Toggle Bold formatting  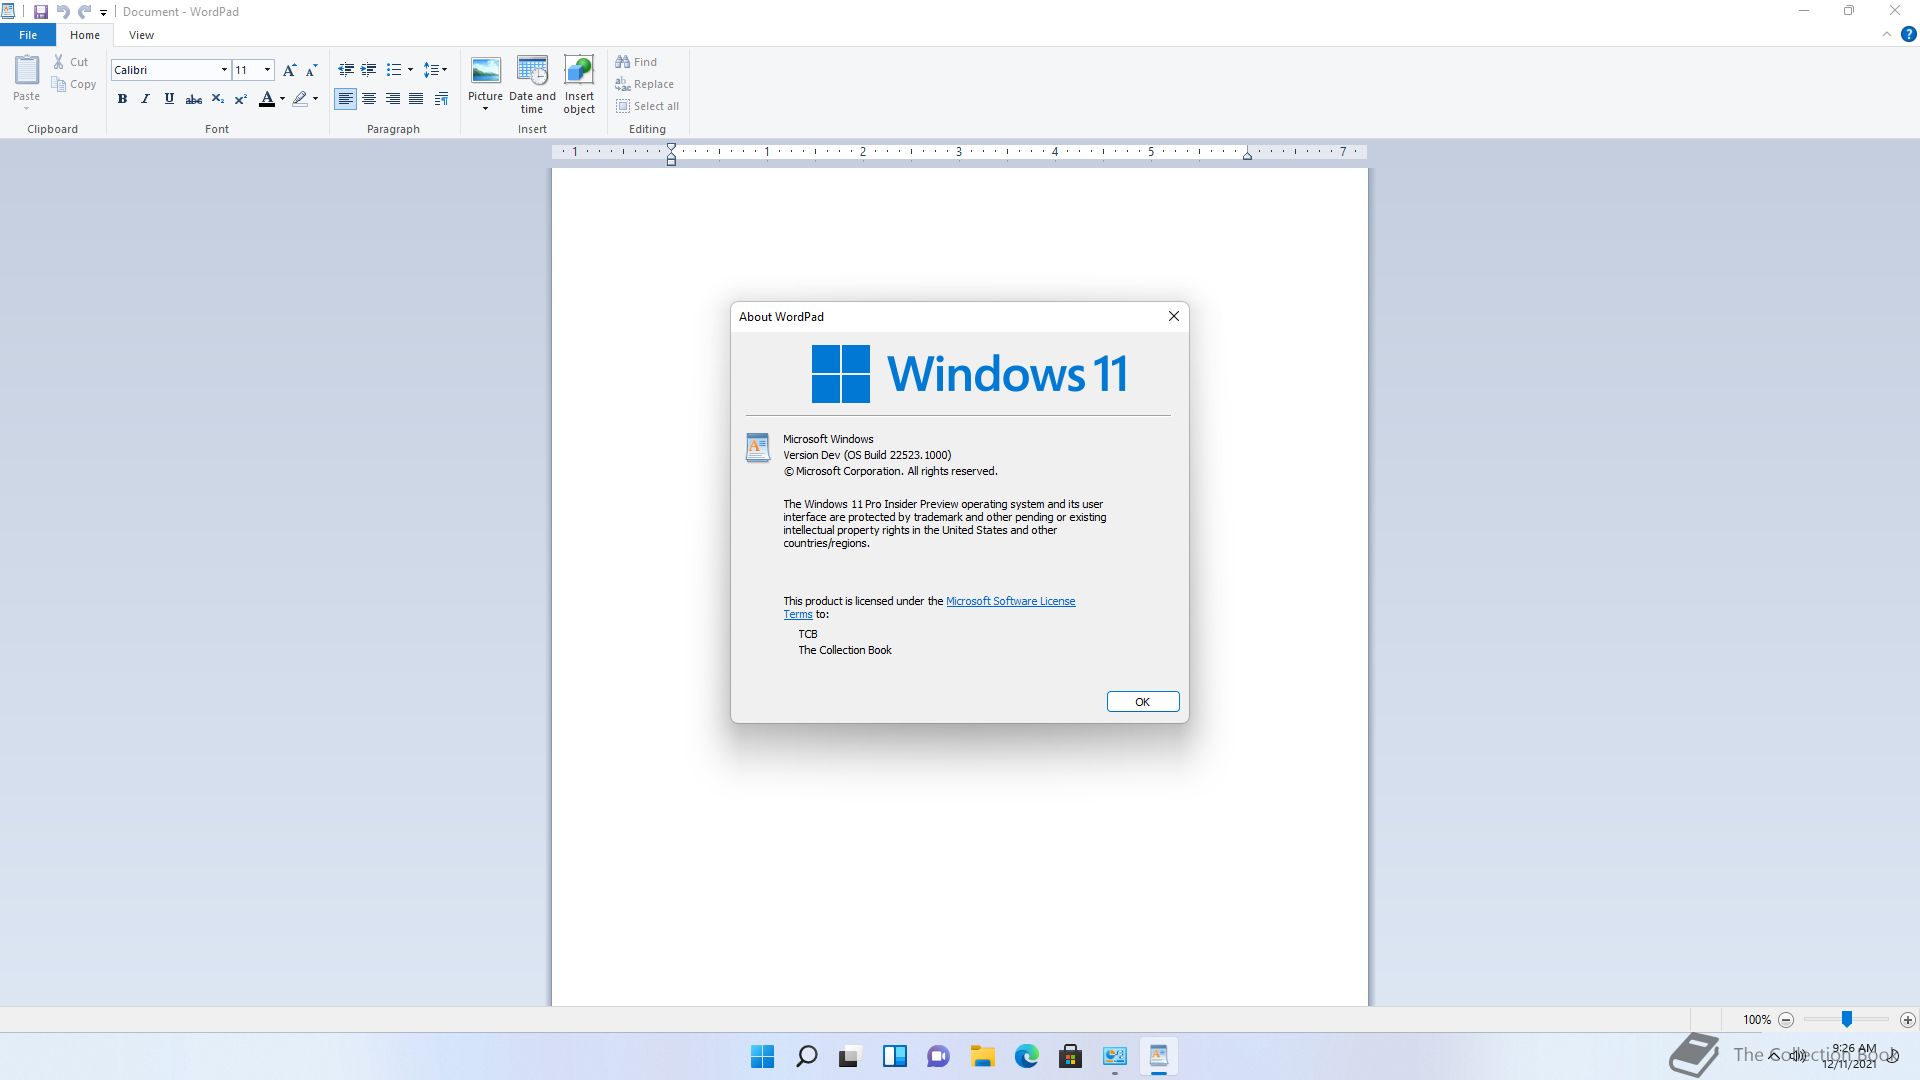[x=122, y=99]
